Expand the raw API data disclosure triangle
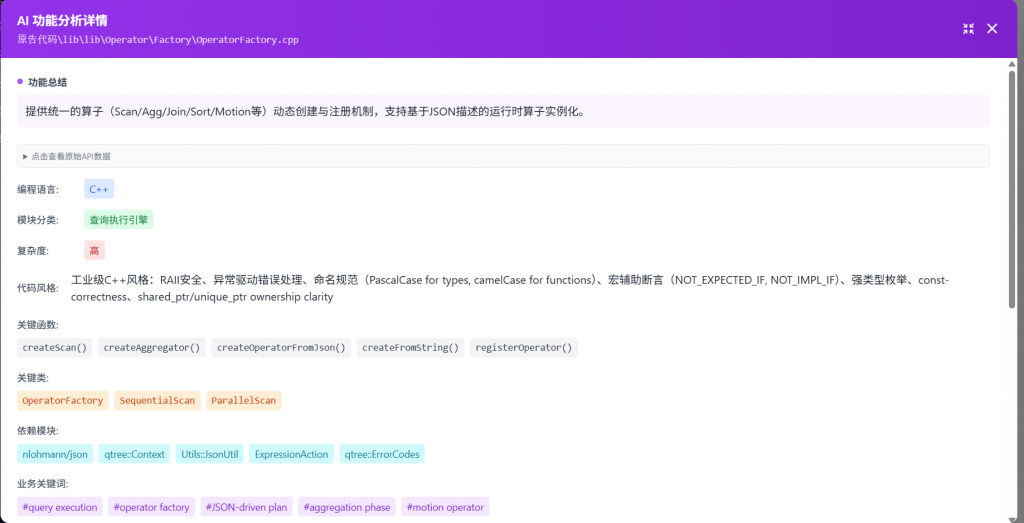1024x523 pixels. [26, 157]
